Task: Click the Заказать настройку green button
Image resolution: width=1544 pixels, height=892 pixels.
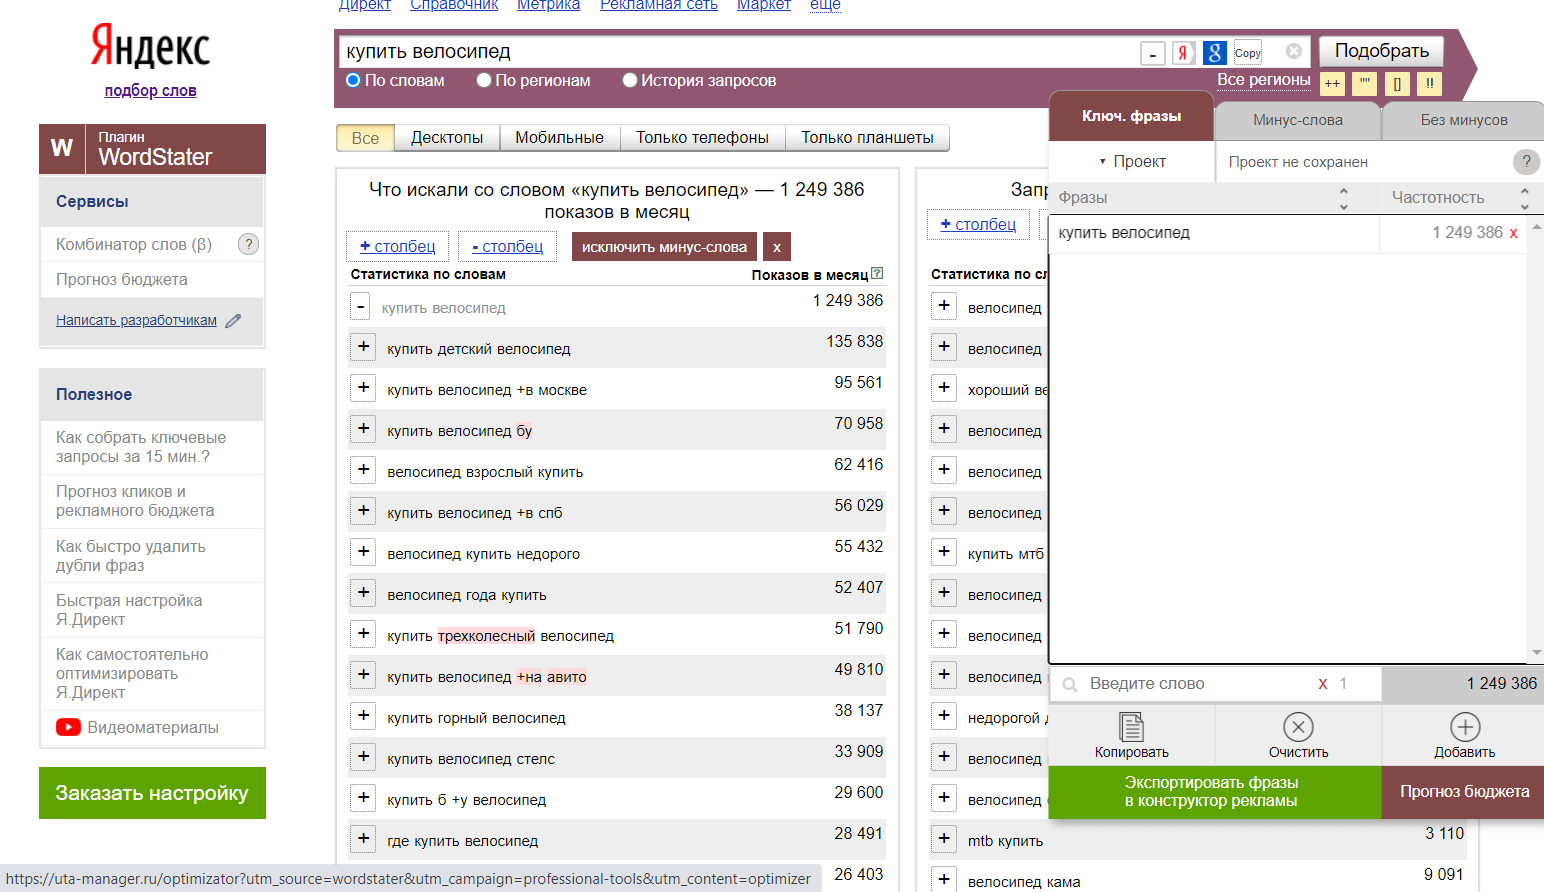Action: click(152, 793)
